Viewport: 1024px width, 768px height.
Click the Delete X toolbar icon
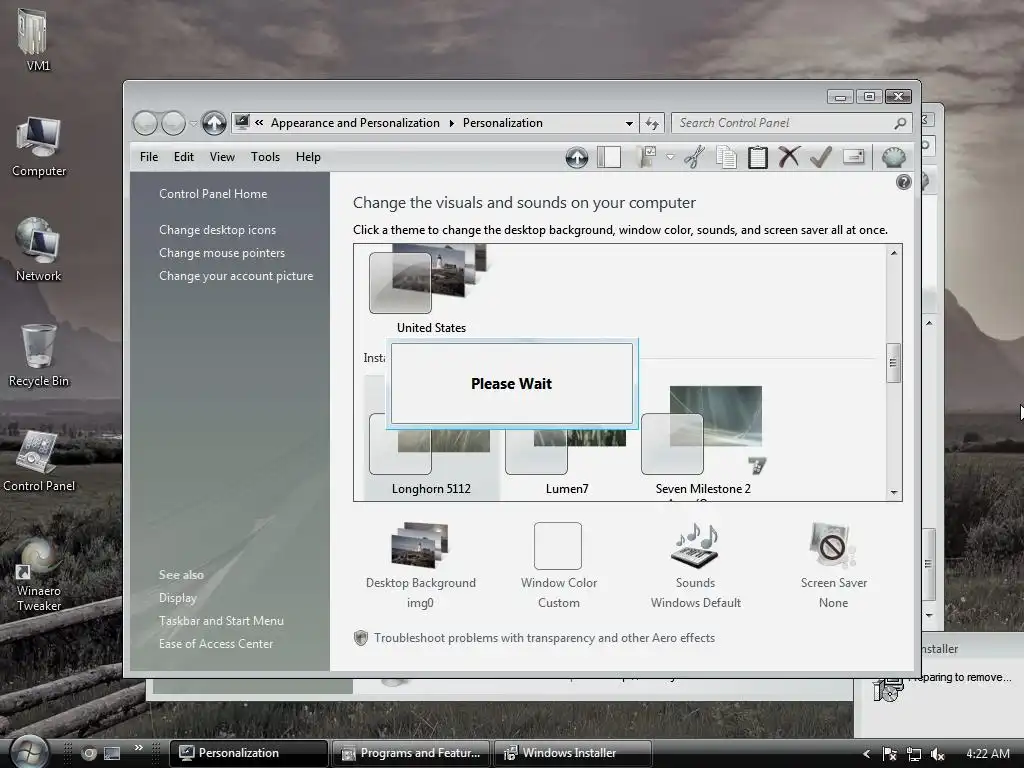pyautogui.click(x=789, y=157)
